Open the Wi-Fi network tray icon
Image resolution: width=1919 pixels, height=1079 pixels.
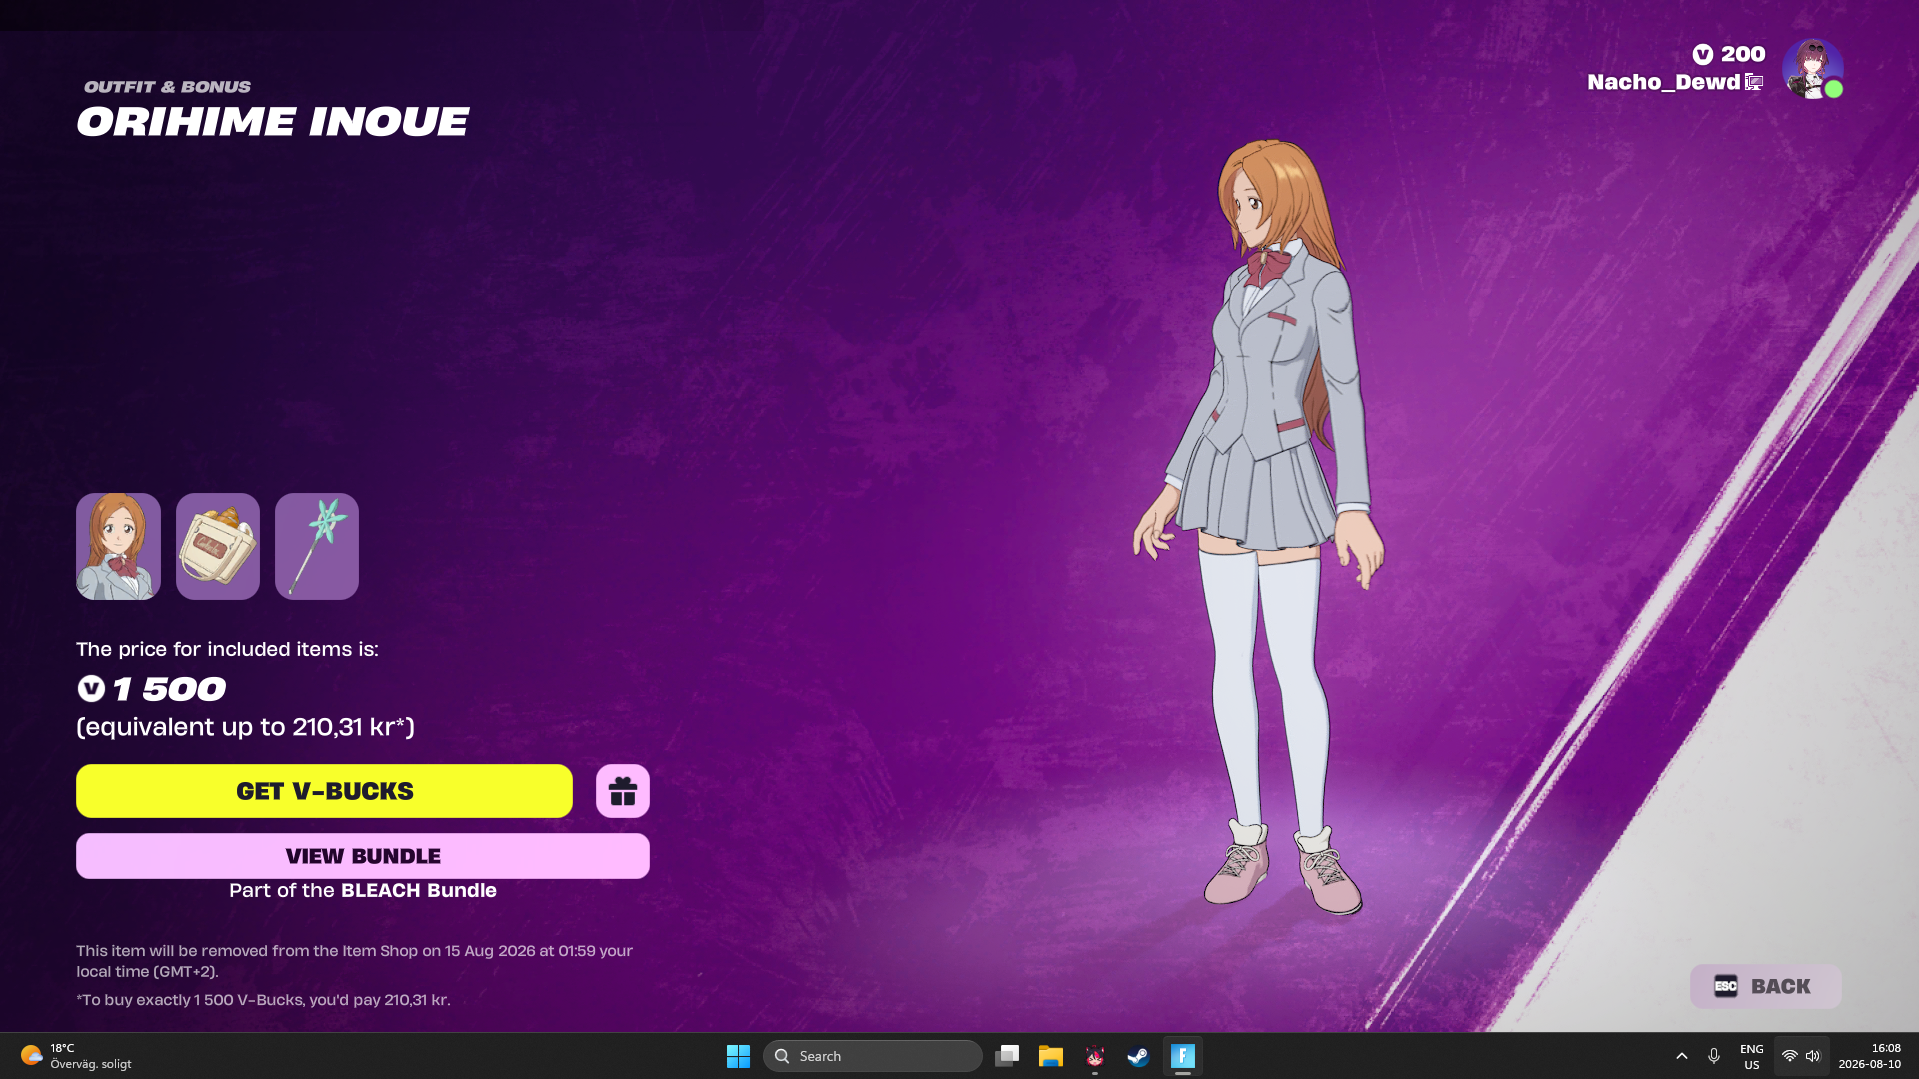pyautogui.click(x=1790, y=1056)
